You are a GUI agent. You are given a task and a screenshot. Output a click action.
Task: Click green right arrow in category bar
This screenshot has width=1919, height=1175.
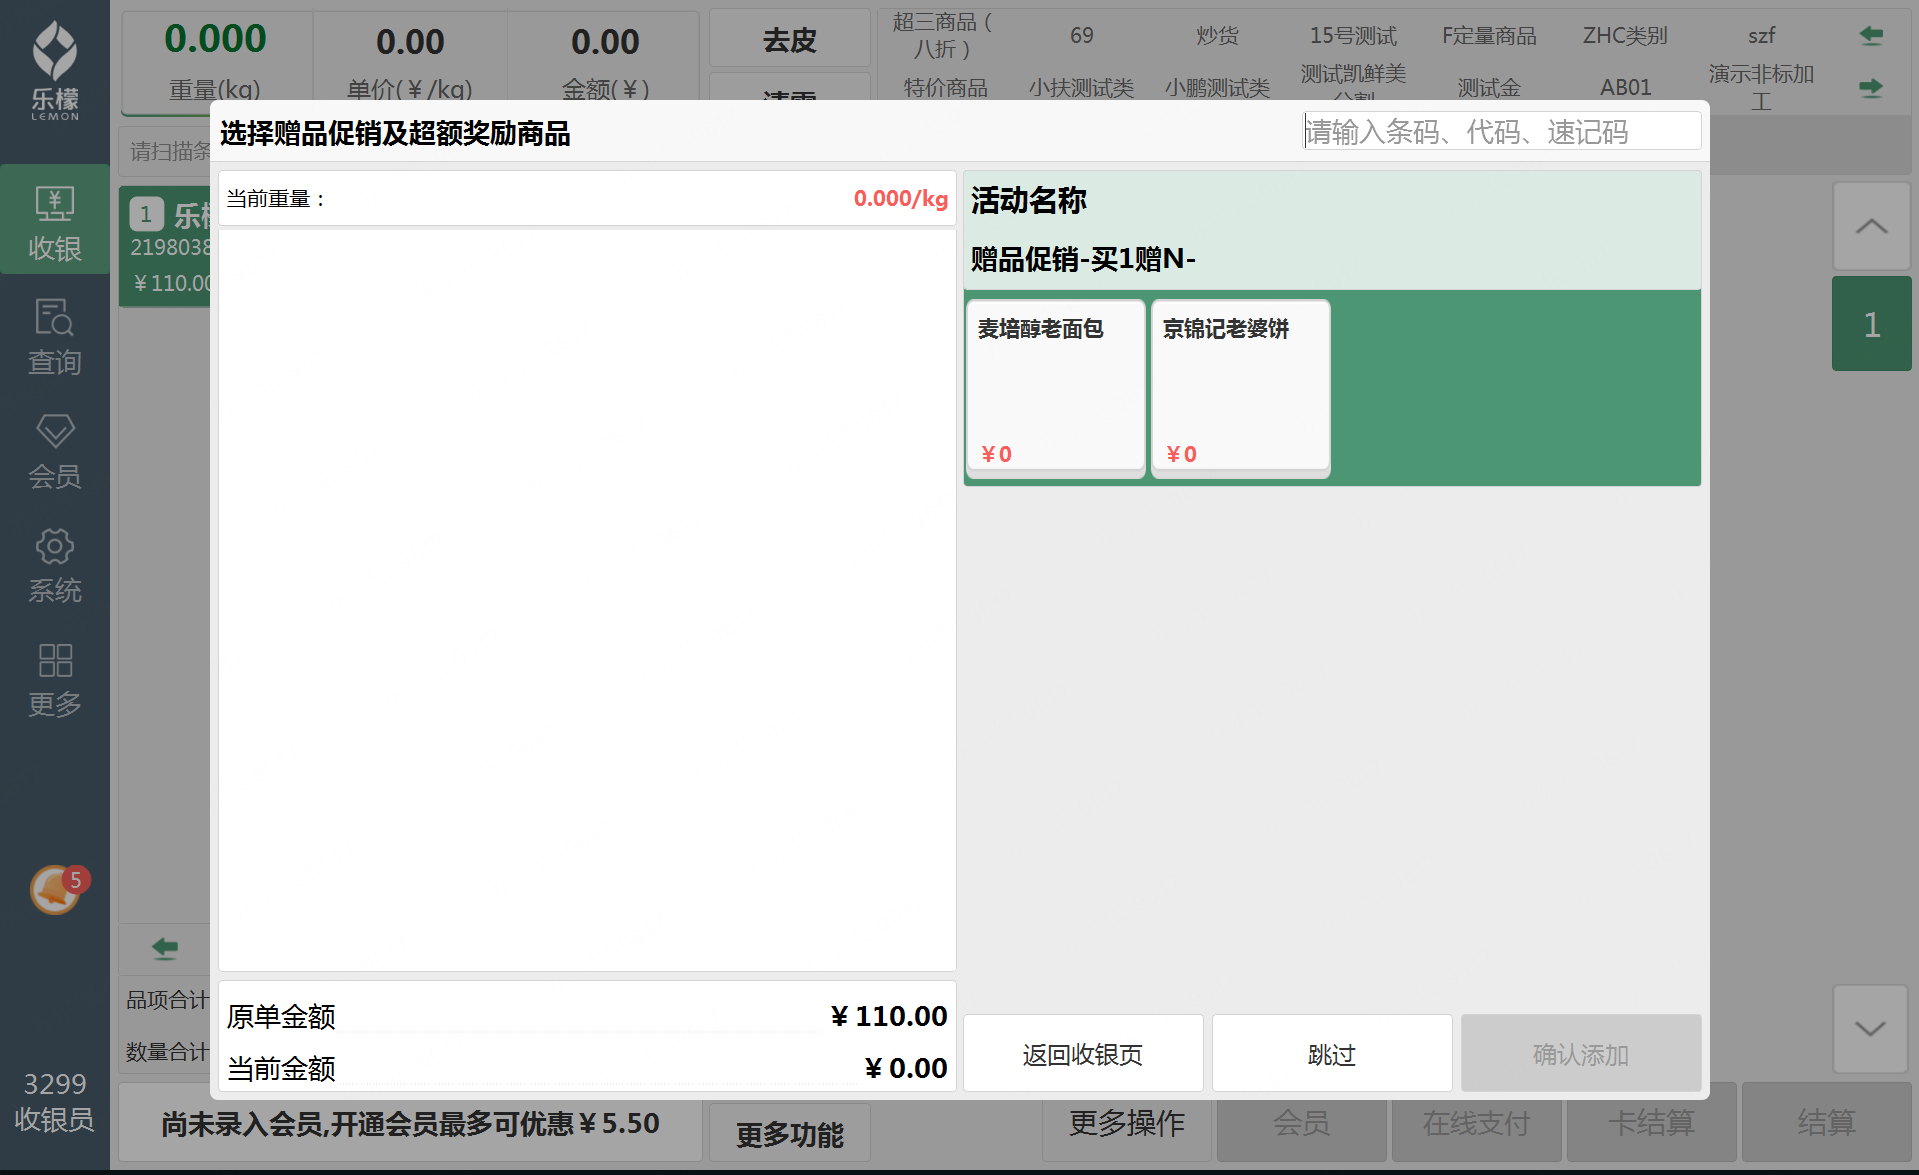pyautogui.click(x=1871, y=88)
